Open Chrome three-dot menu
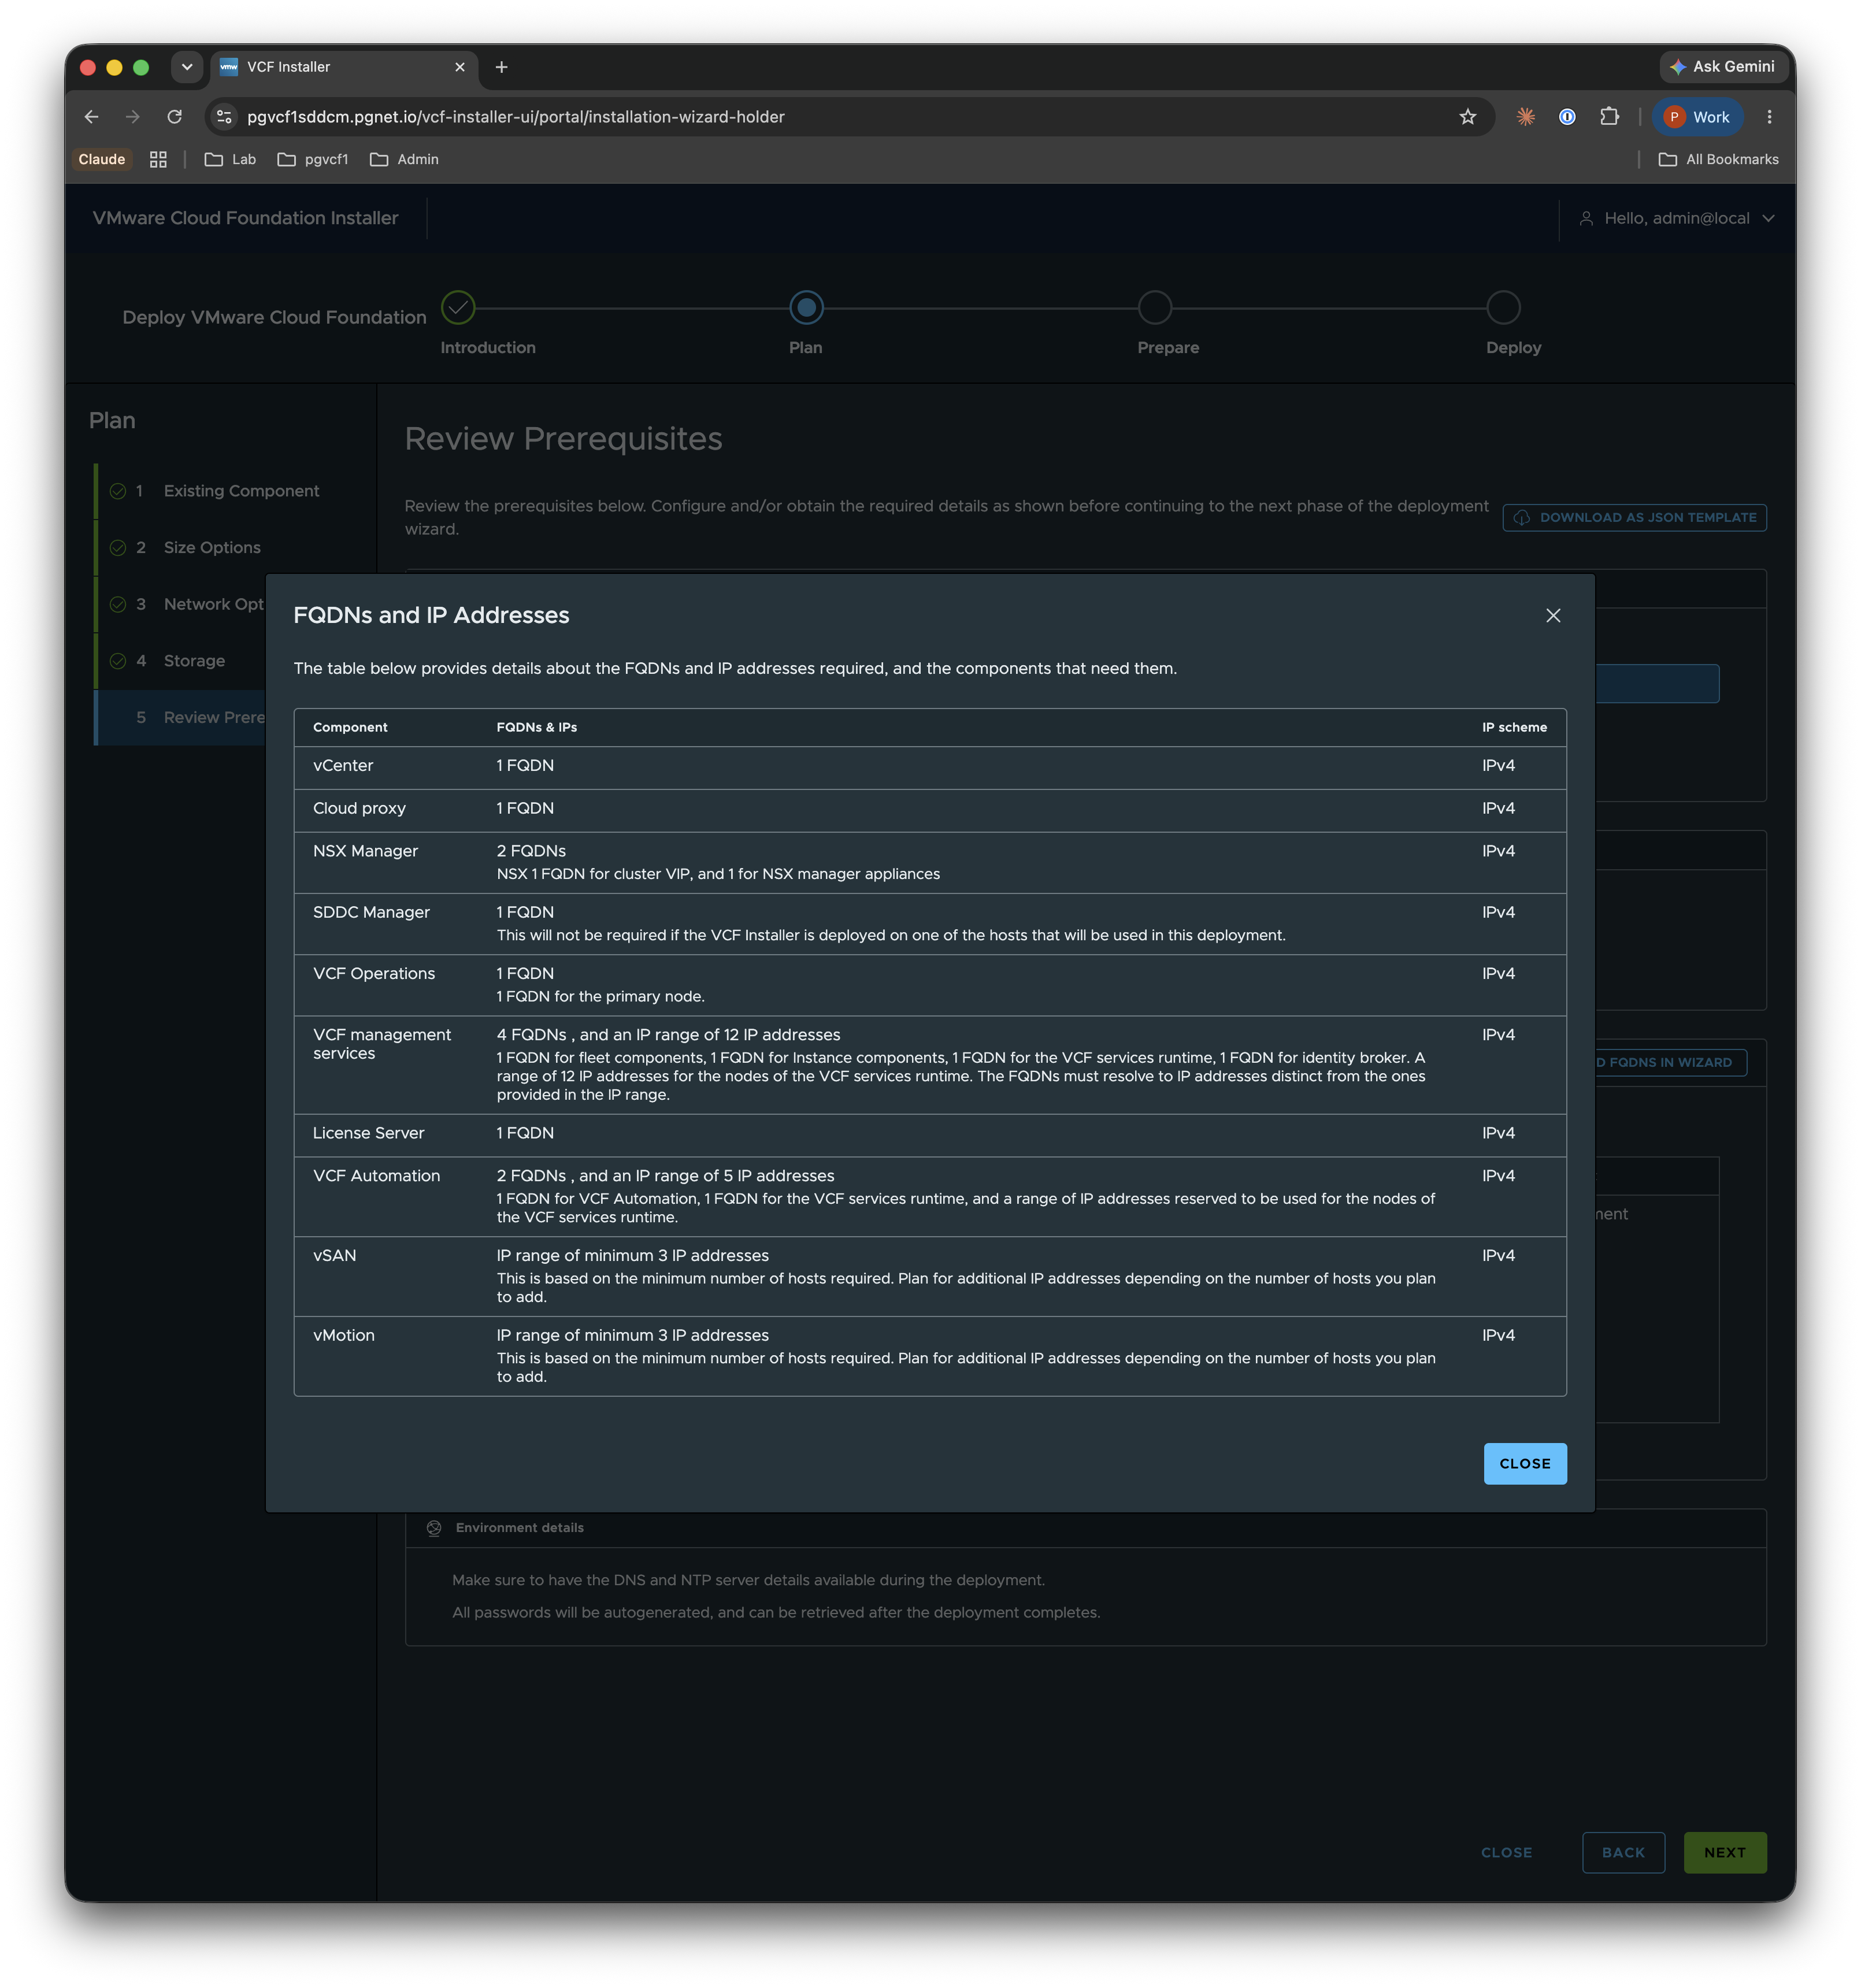Image resolution: width=1861 pixels, height=1988 pixels. [1768, 117]
